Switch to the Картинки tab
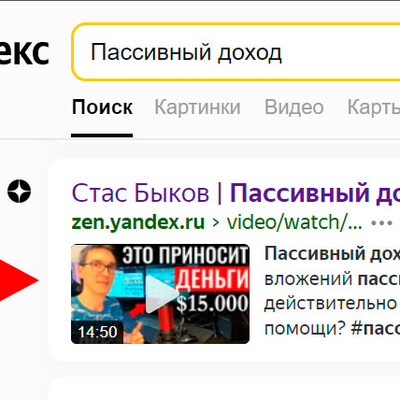 197,107
